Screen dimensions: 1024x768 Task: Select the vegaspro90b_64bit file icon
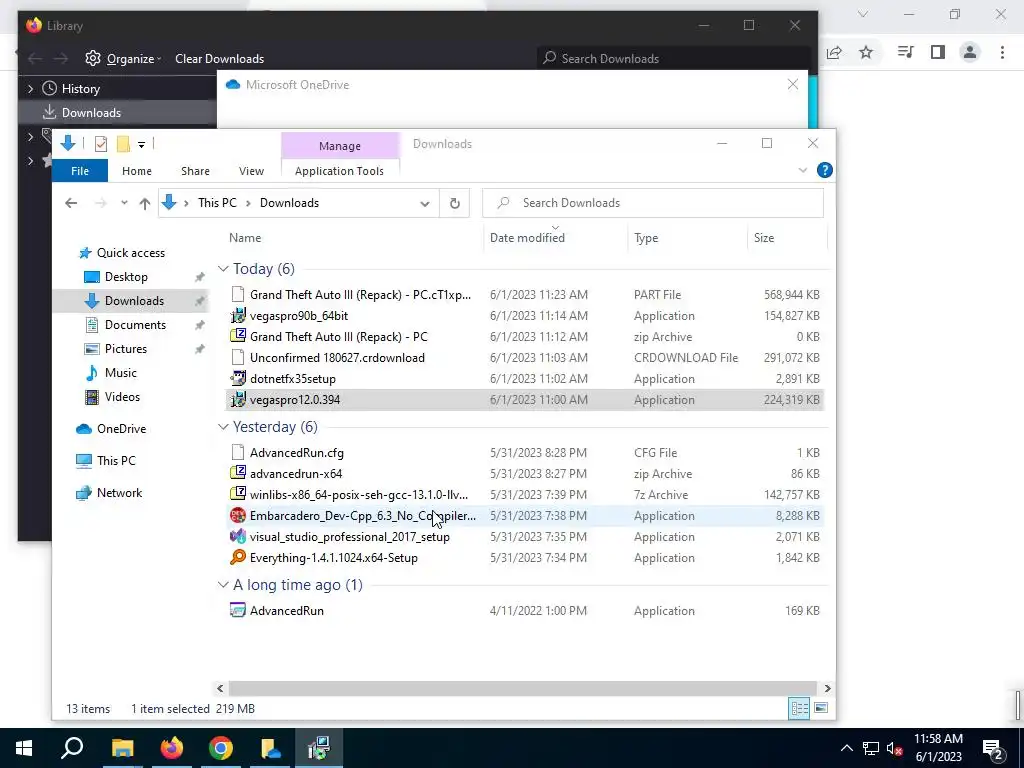(x=238, y=316)
